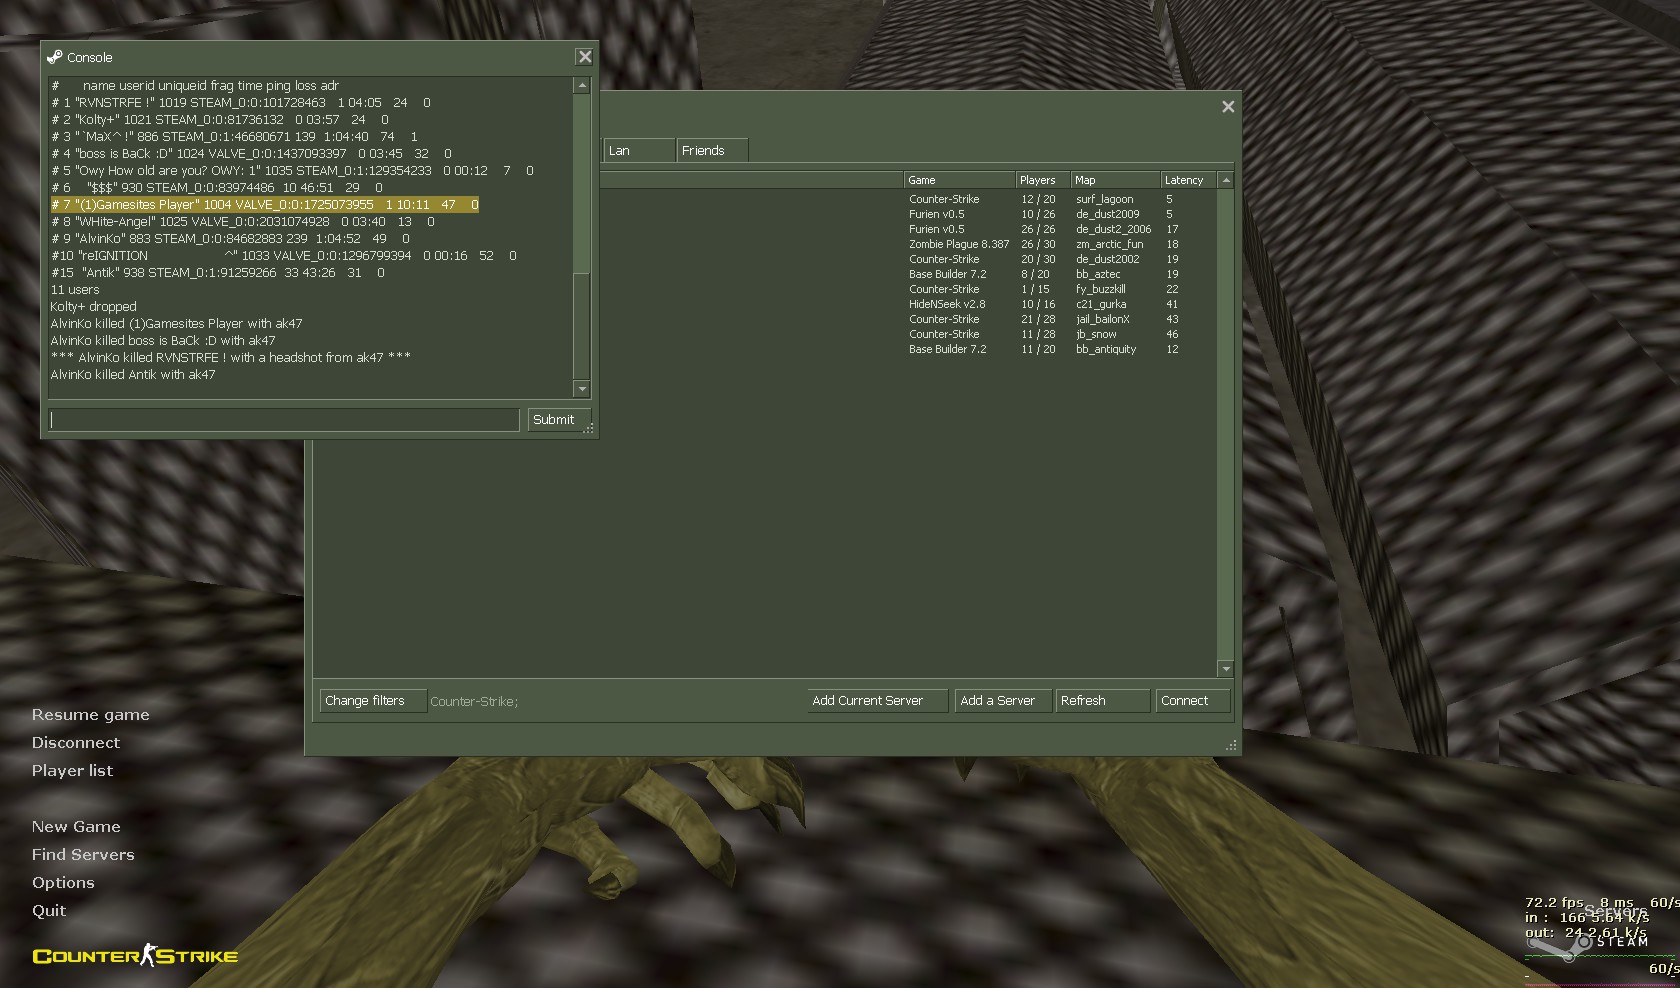Image resolution: width=1680 pixels, height=988 pixels.
Task: Click the Submit button in Console
Action: [x=559, y=420]
